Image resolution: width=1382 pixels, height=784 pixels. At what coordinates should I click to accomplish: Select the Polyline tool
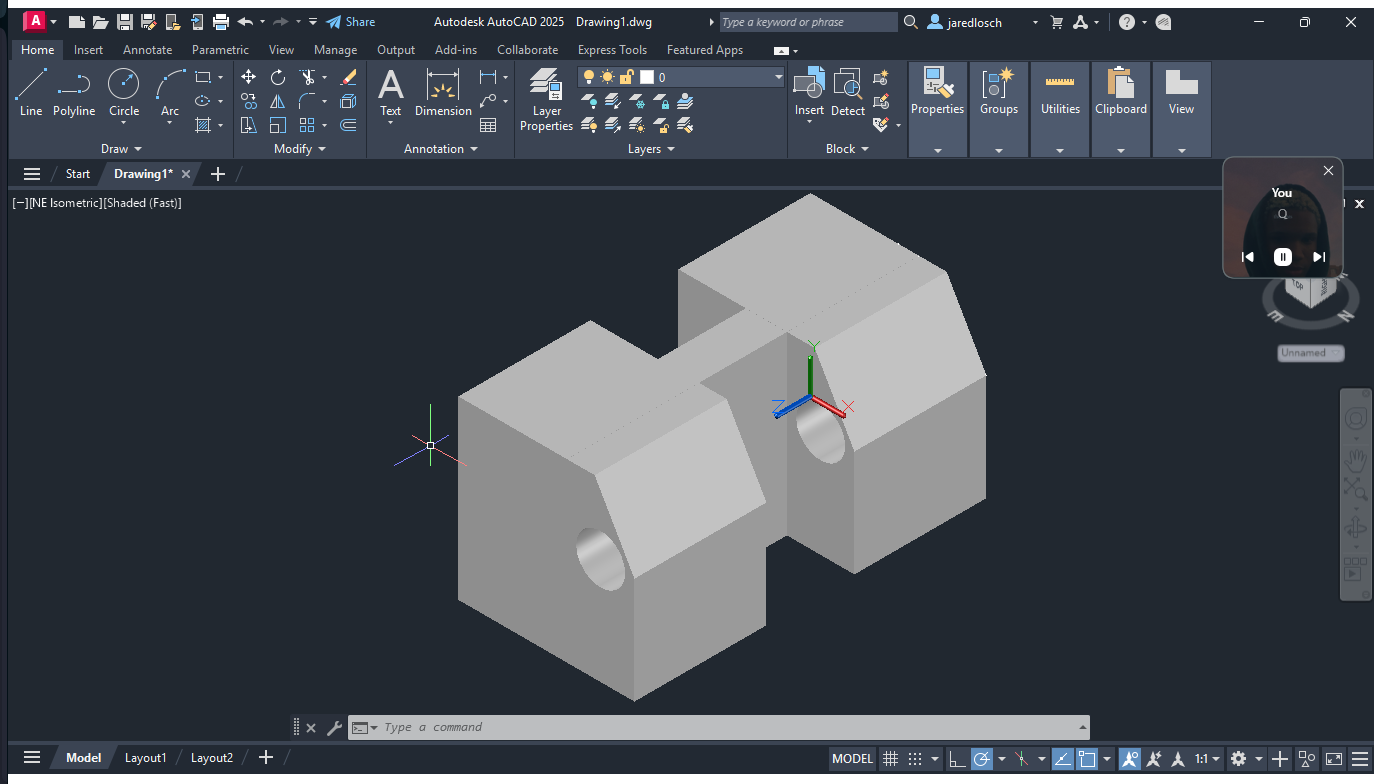(x=74, y=92)
